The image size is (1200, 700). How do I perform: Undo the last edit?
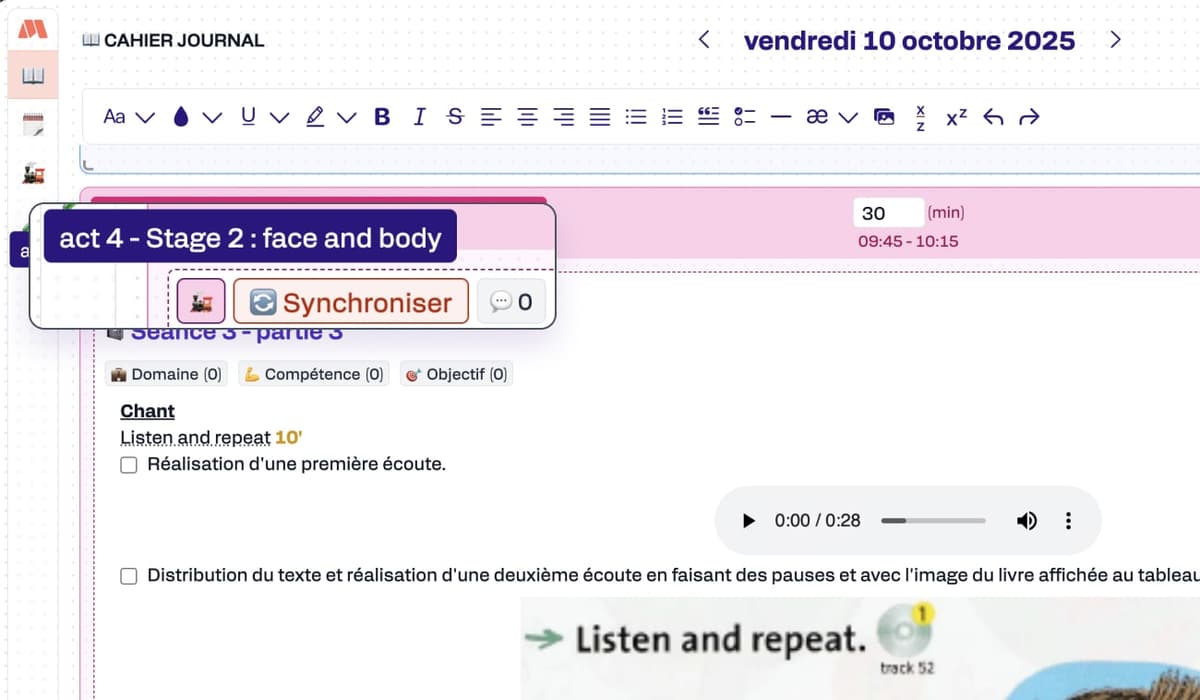pyautogui.click(x=993, y=117)
